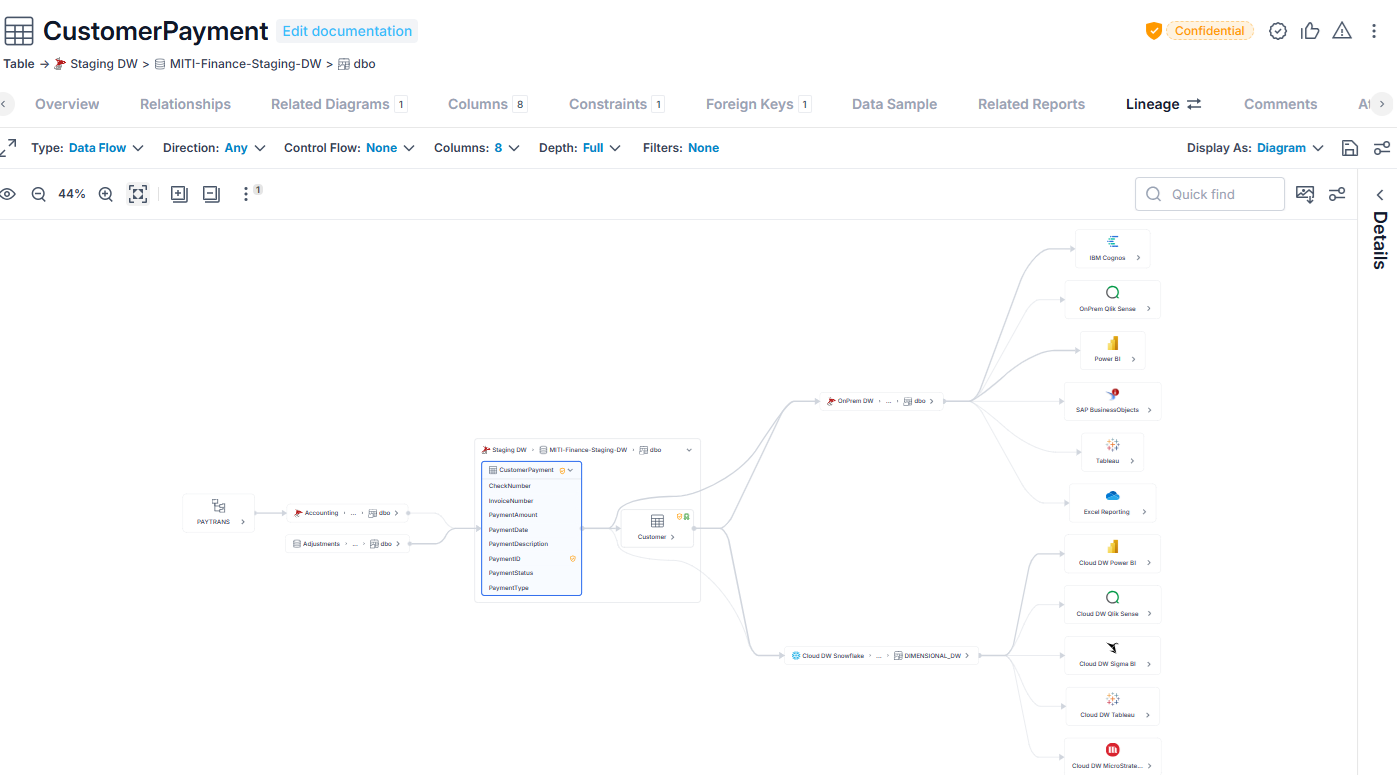Toggle fullscreen expand arrows icon
The image size is (1397, 775).
click(x=8, y=148)
